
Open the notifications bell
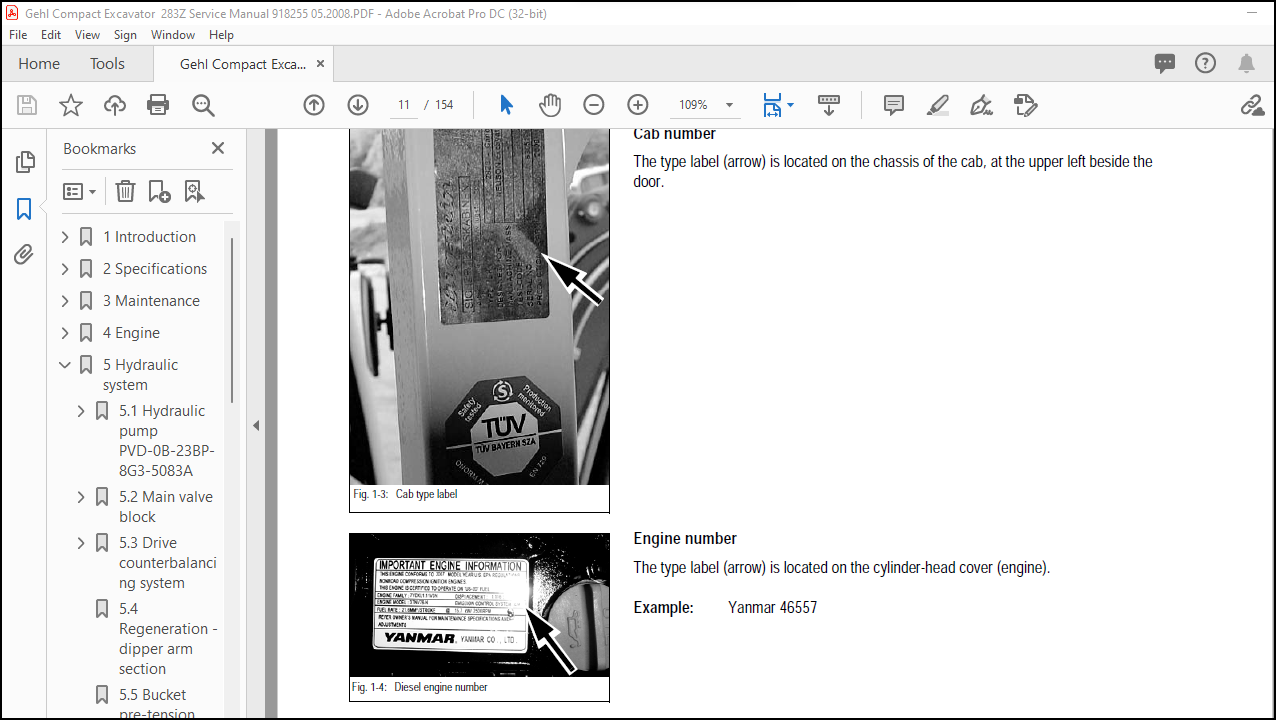(1246, 63)
